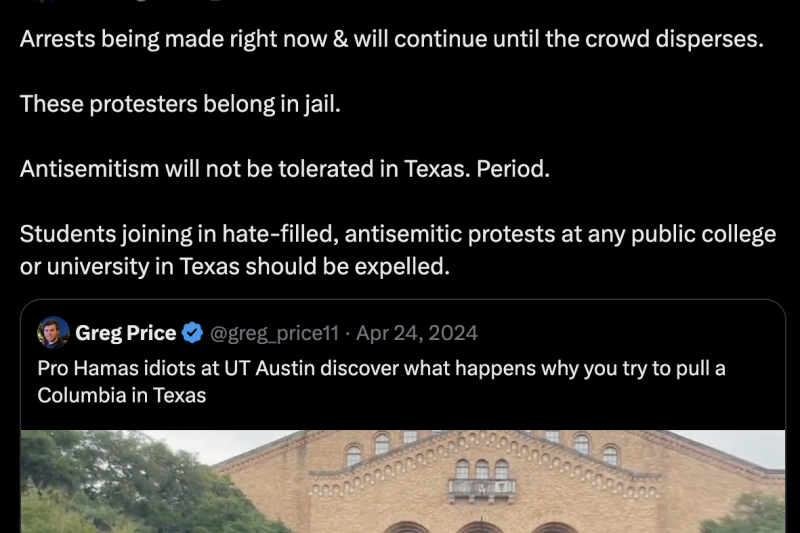The width and height of the screenshot is (800, 533).
Task: Click 'or university in Texas should be expelled'
Action: pyautogui.click(x=235, y=266)
